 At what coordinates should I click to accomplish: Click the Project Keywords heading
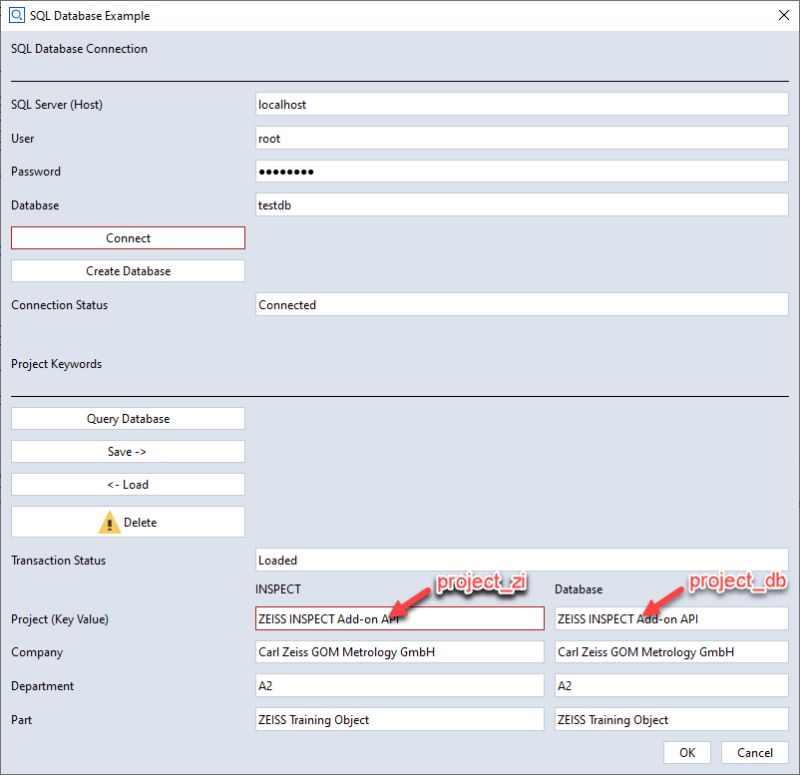[x=56, y=364]
